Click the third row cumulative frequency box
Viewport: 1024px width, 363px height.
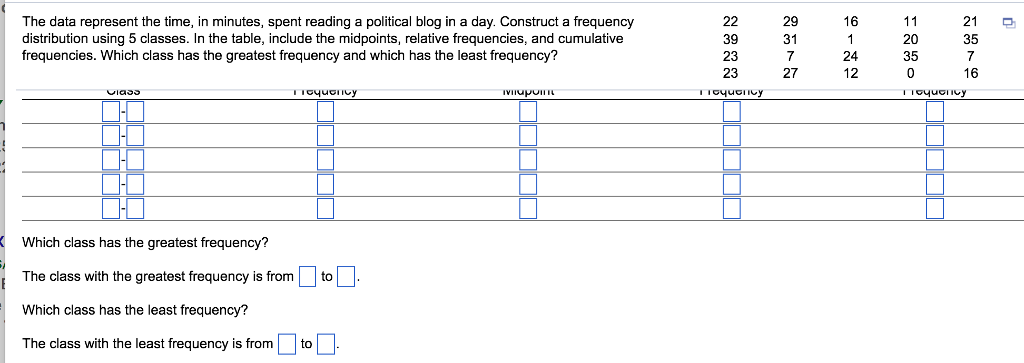click(x=935, y=160)
